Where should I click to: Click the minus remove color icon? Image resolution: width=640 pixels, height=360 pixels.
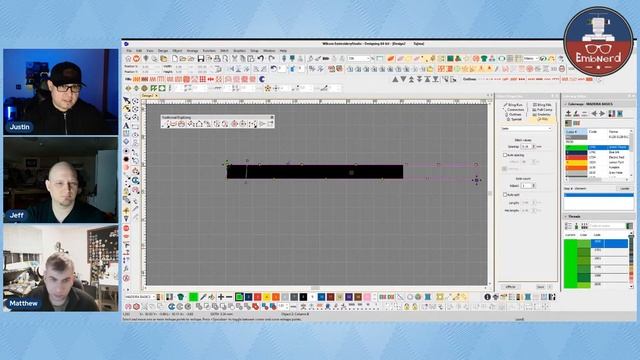(x=229, y=297)
